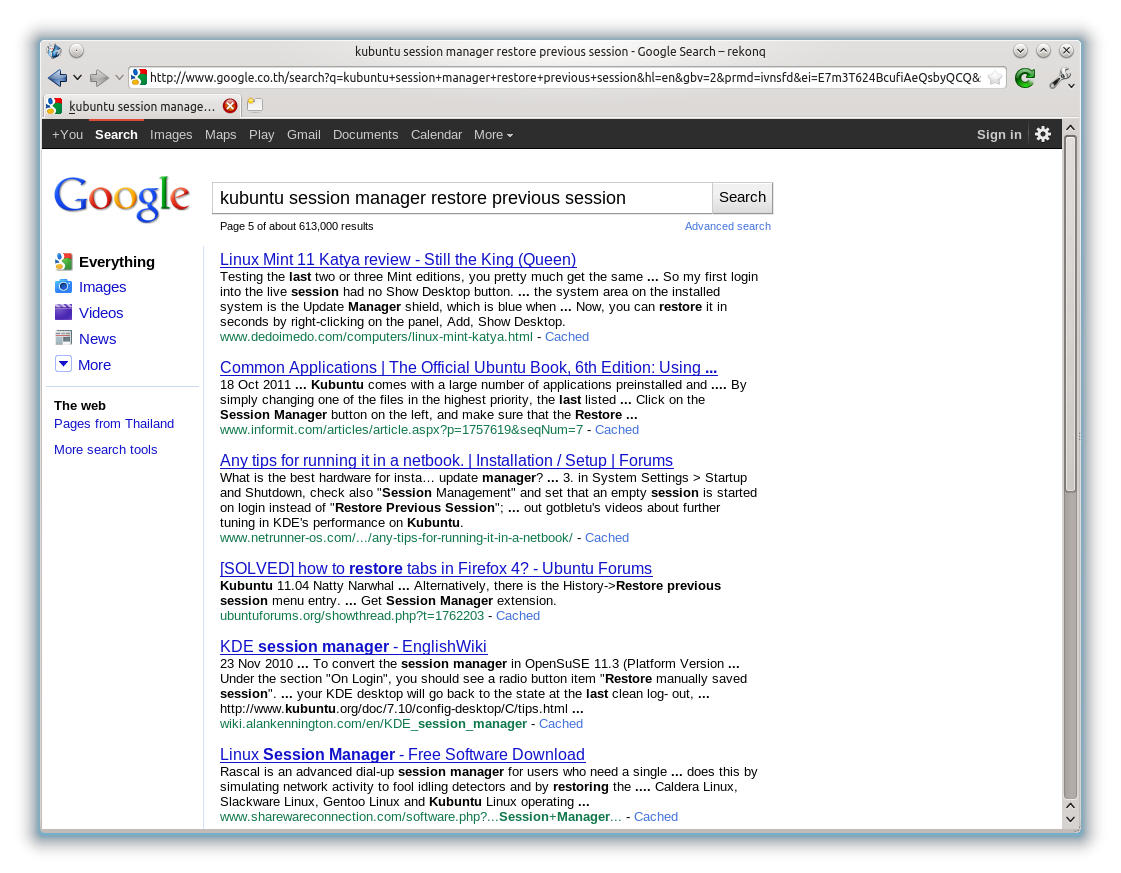
Task: Open Documents in Google top bar
Action: click(365, 134)
